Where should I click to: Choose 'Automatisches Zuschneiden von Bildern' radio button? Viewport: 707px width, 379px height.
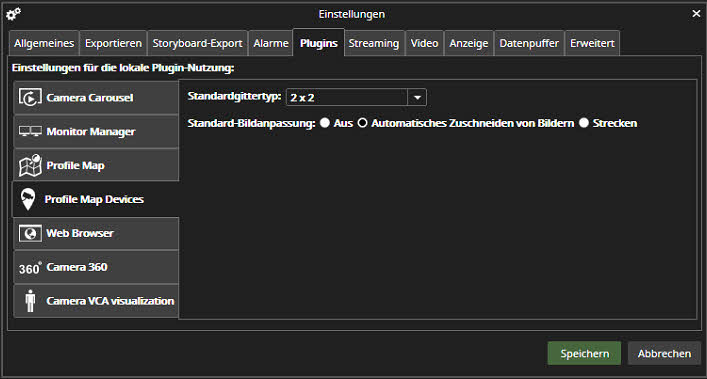[363, 123]
